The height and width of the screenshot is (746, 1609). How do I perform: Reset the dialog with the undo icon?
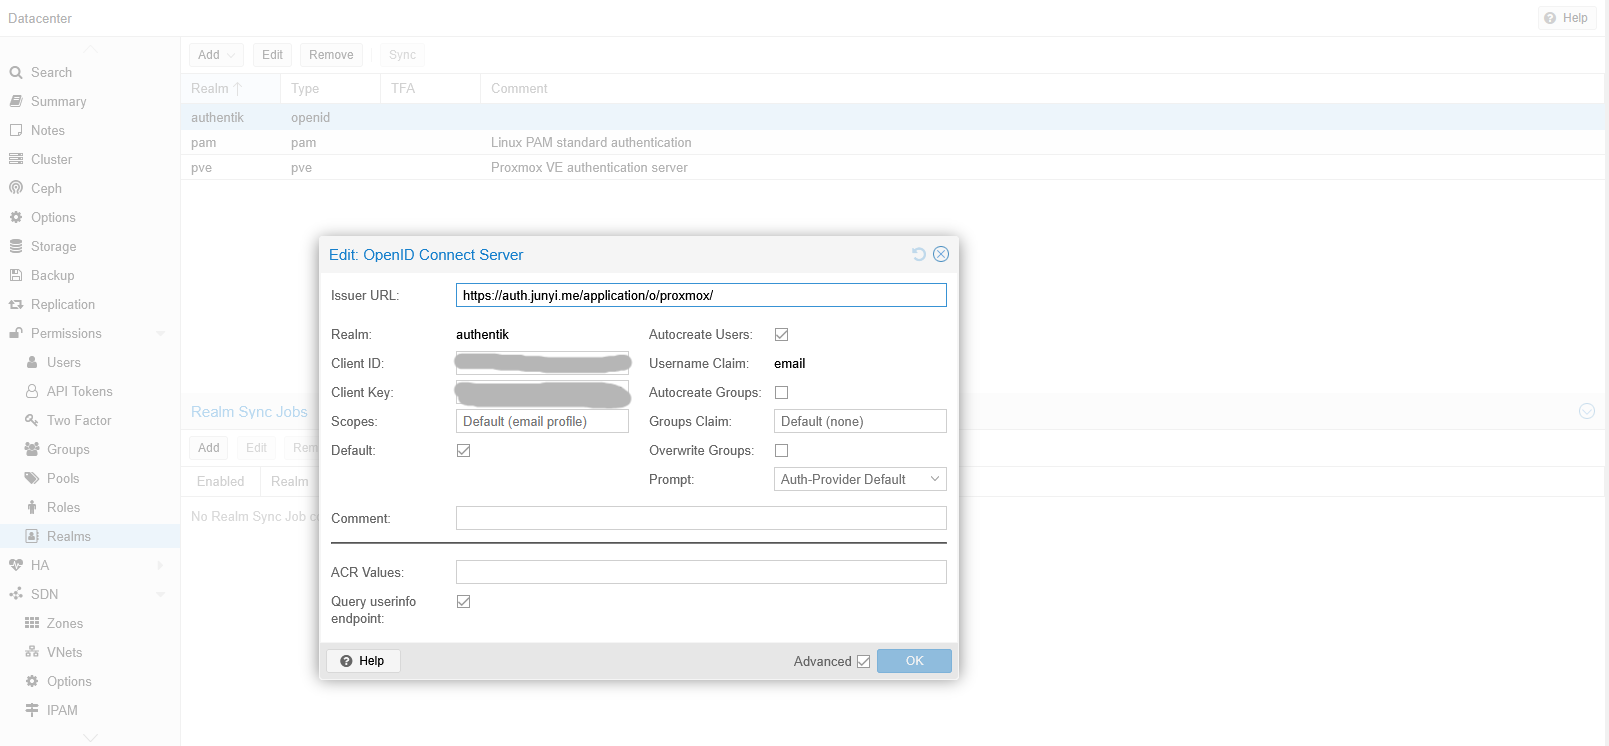point(919,254)
